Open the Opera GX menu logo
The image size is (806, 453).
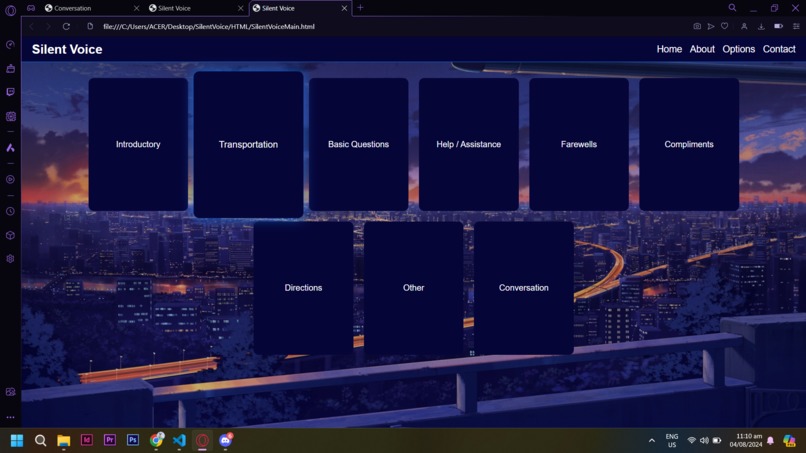click(10, 10)
